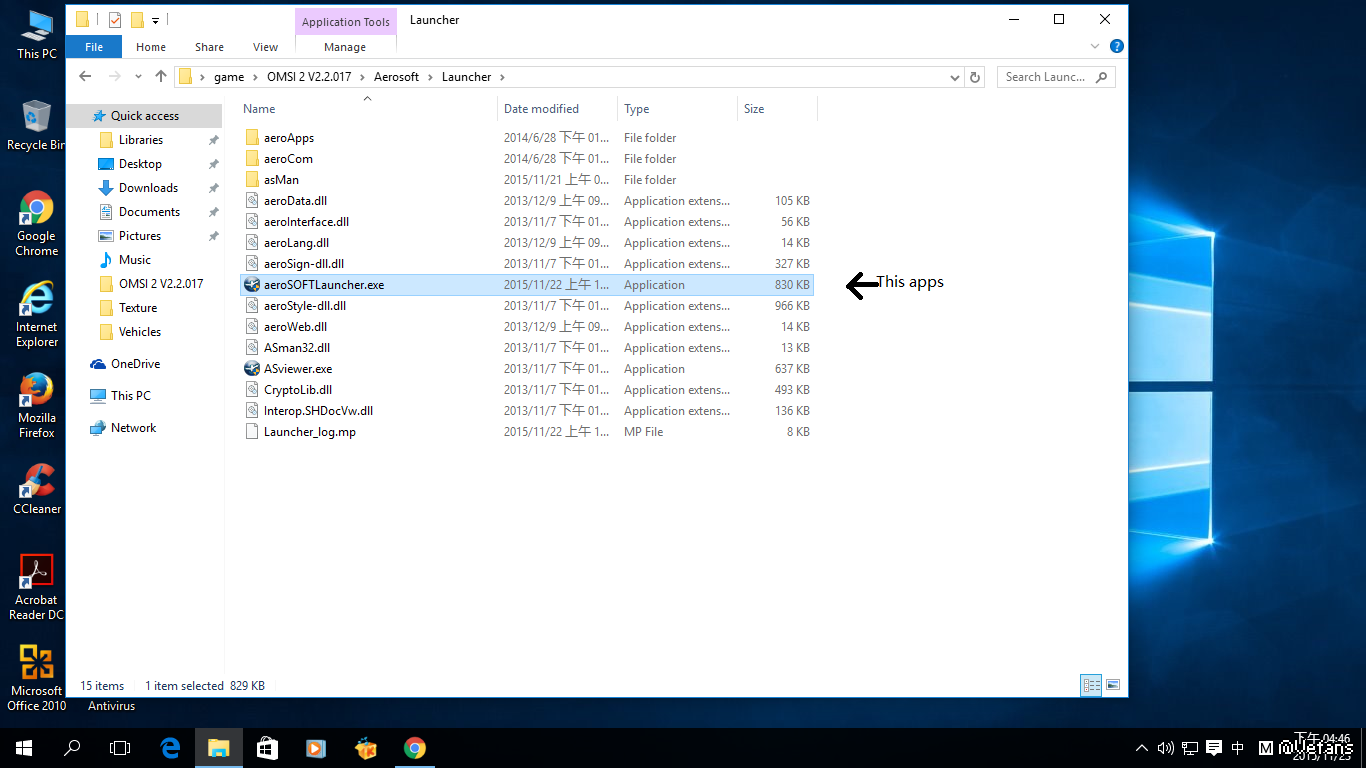The width and height of the screenshot is (1366, 768).
Task: Expand the chevron after Aerosoft in address bar
Action: 431,77
